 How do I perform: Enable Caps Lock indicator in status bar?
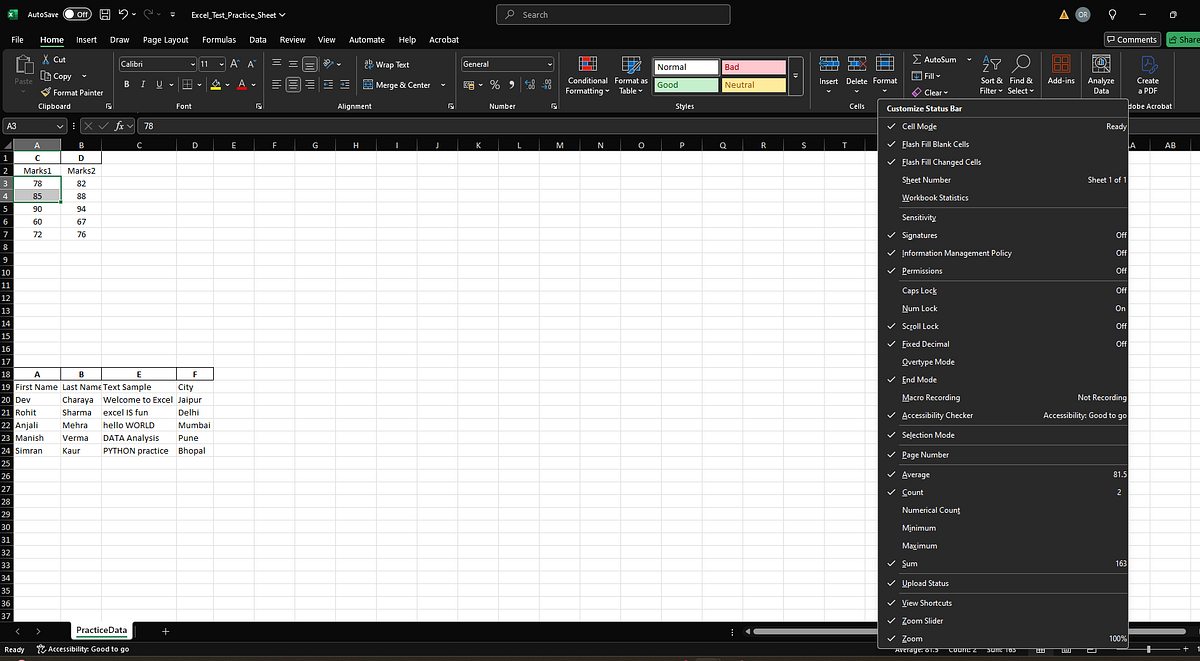click(x=920, y=290)
